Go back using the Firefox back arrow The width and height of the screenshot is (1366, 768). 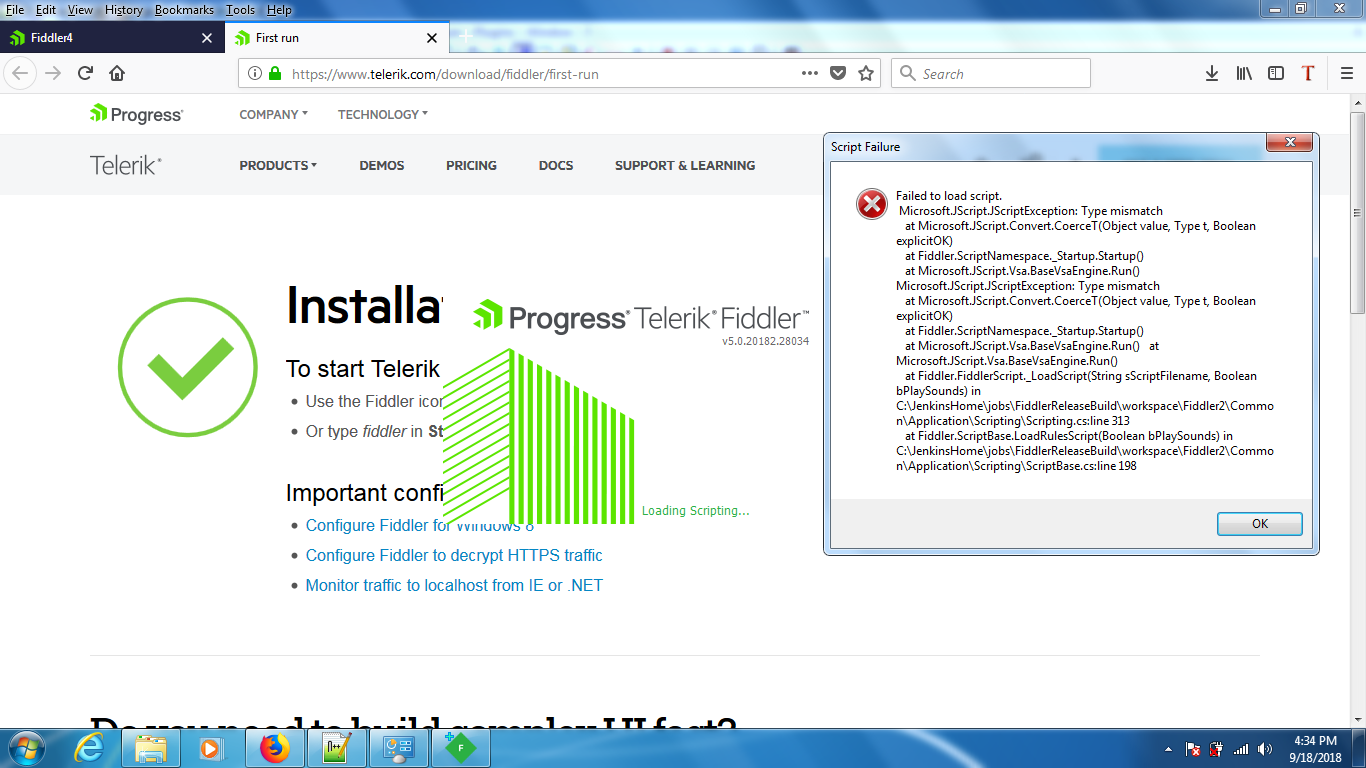click(21, 73)
